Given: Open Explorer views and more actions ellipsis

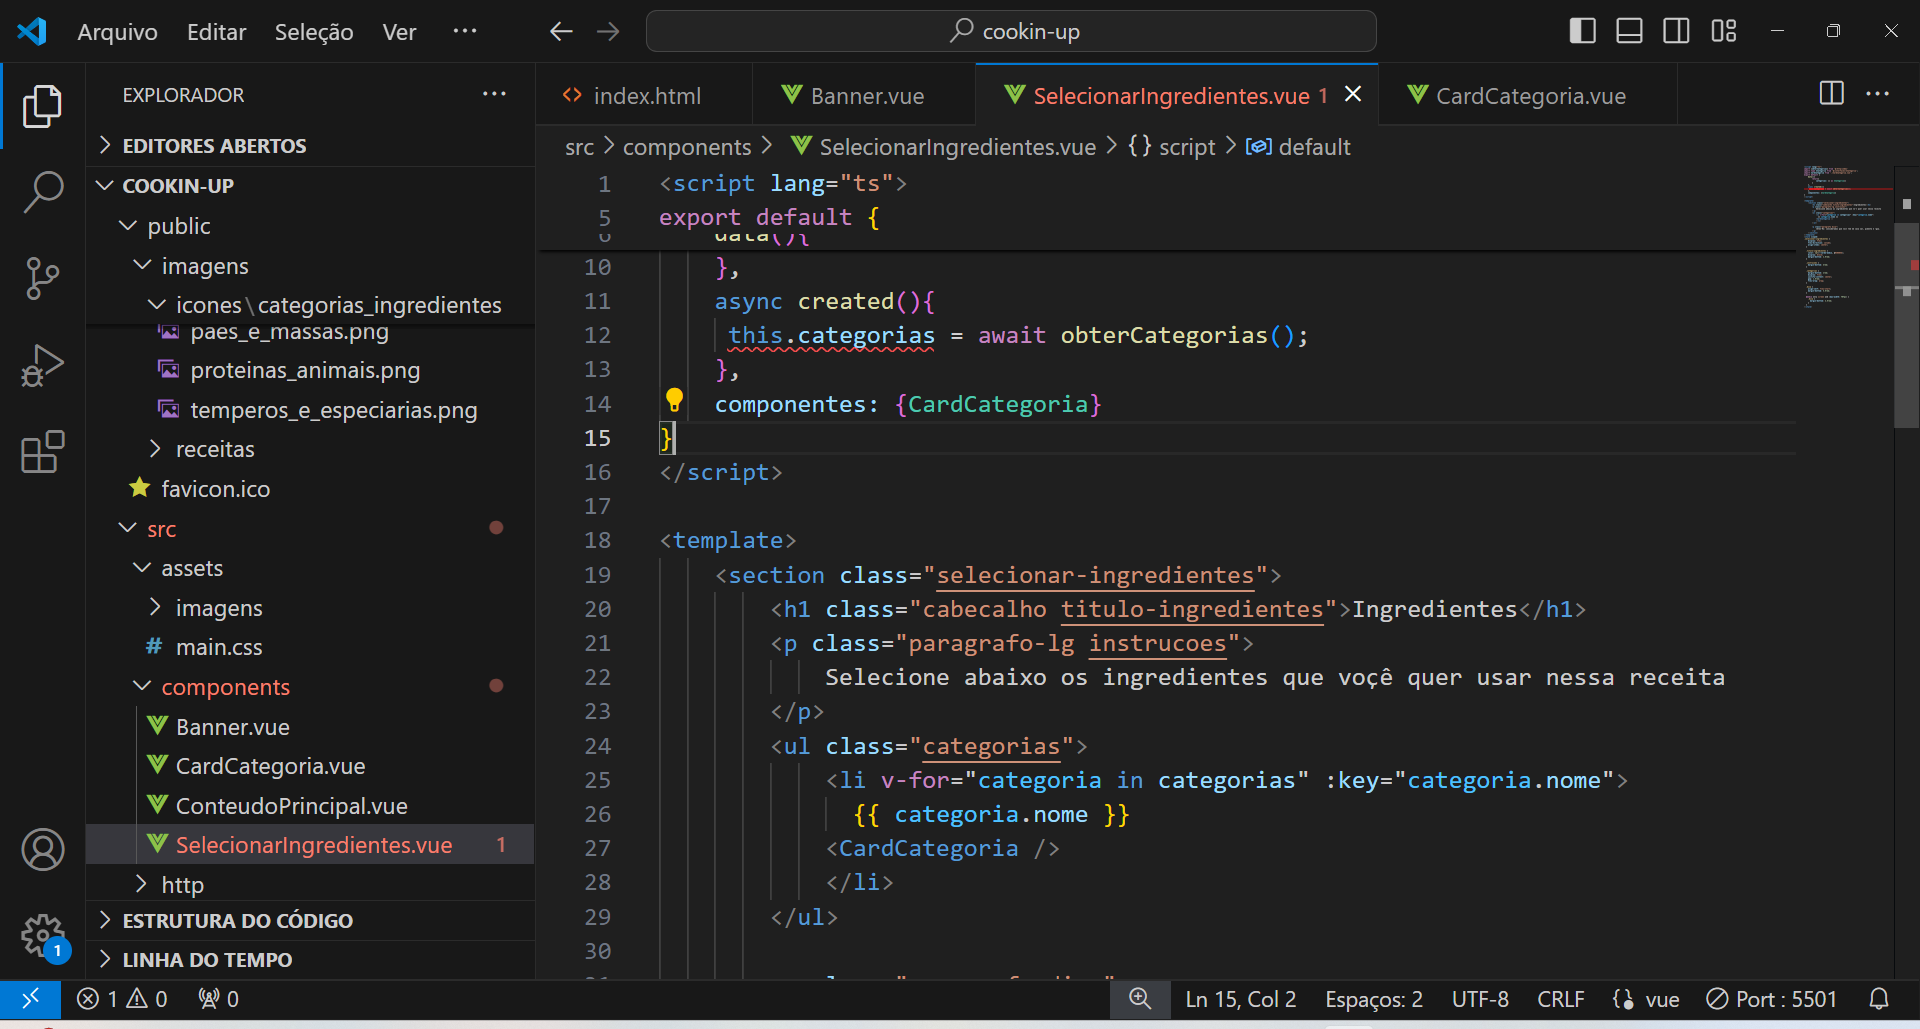Looking at the screenshot, I should 494,94.
